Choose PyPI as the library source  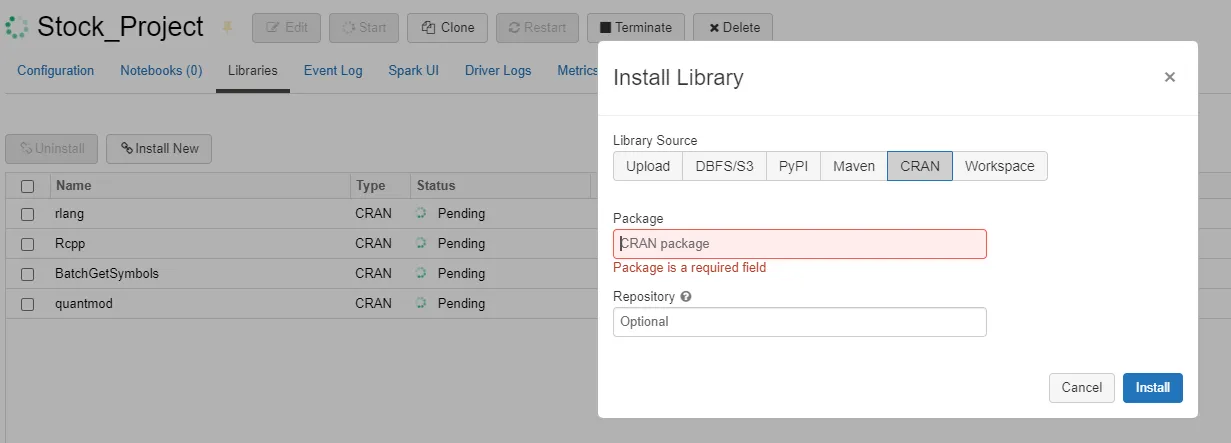coord(794,166)
